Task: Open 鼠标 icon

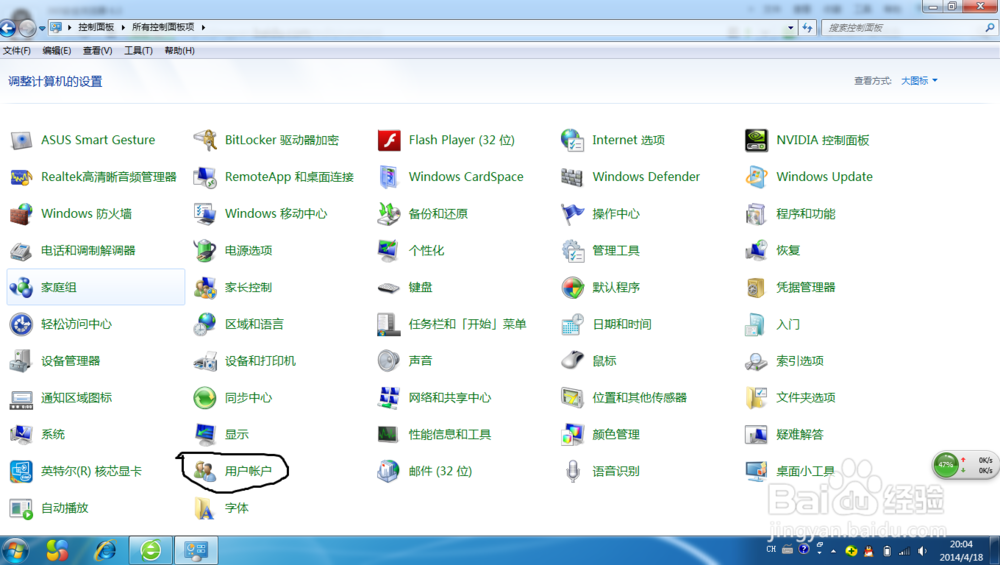Action: (x=572, y=361)
